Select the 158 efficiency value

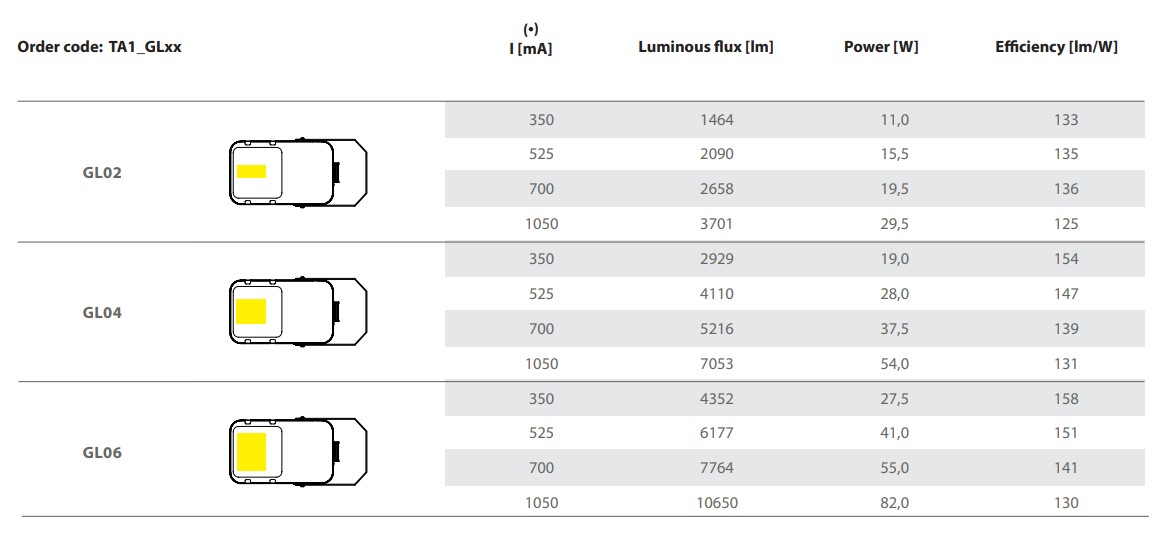click(x=1066, y=399)
